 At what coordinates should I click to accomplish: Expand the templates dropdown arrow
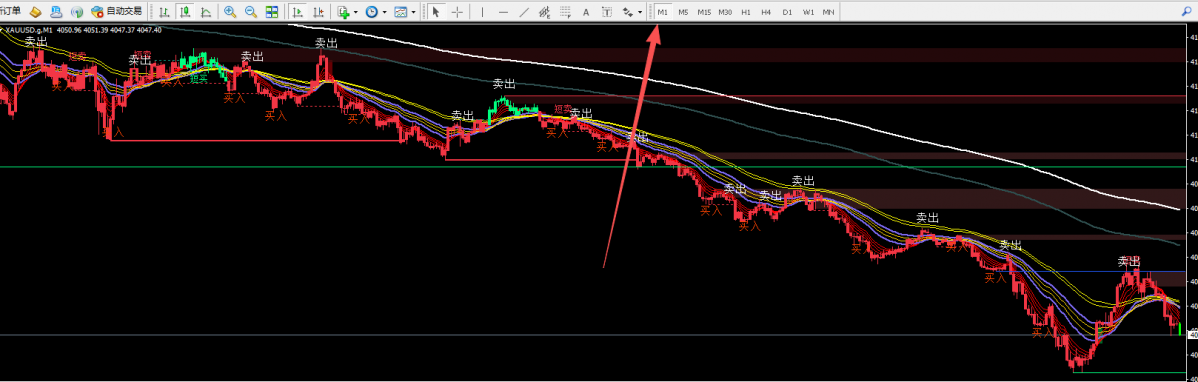(x=413, y=12)
